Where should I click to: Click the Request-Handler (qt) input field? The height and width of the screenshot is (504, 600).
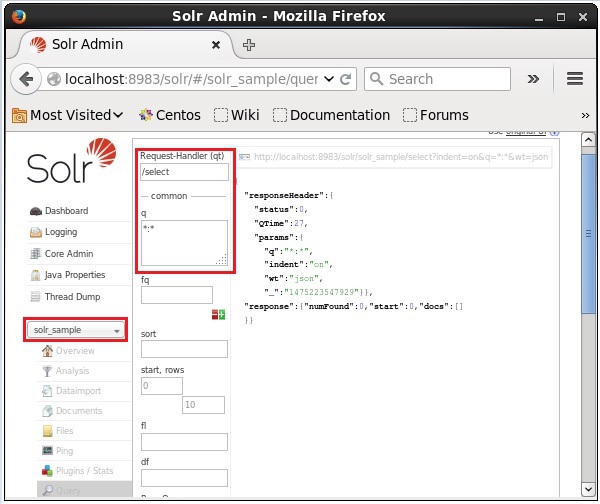point(184,171)
